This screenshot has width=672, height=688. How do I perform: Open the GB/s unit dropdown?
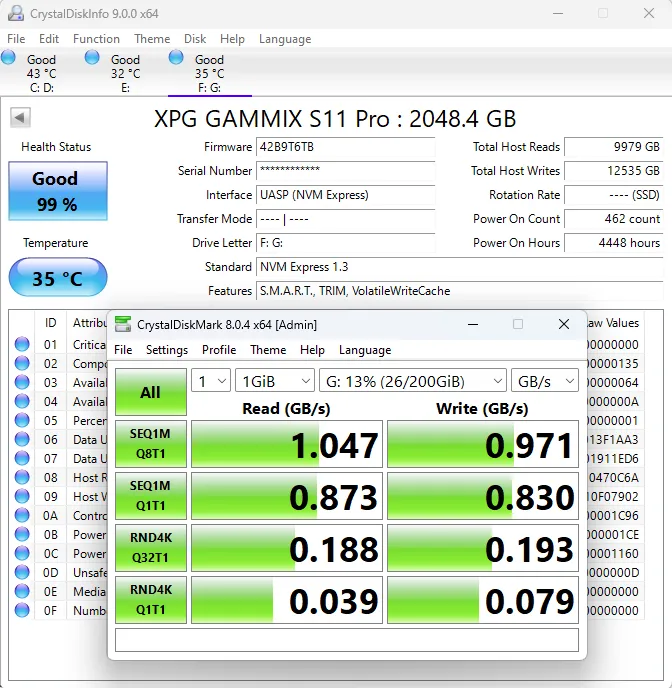tap(544, 381)
